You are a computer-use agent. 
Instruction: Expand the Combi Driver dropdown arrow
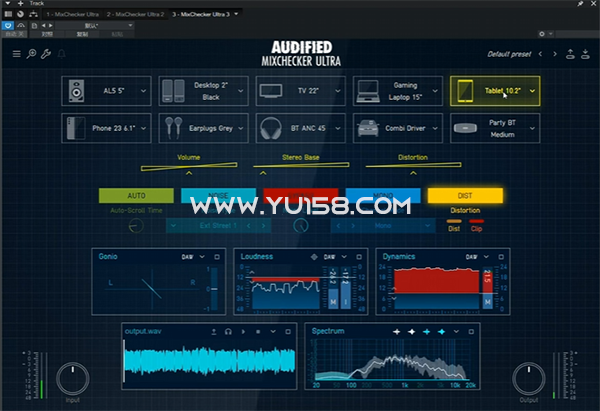click(x=435, y=129)
